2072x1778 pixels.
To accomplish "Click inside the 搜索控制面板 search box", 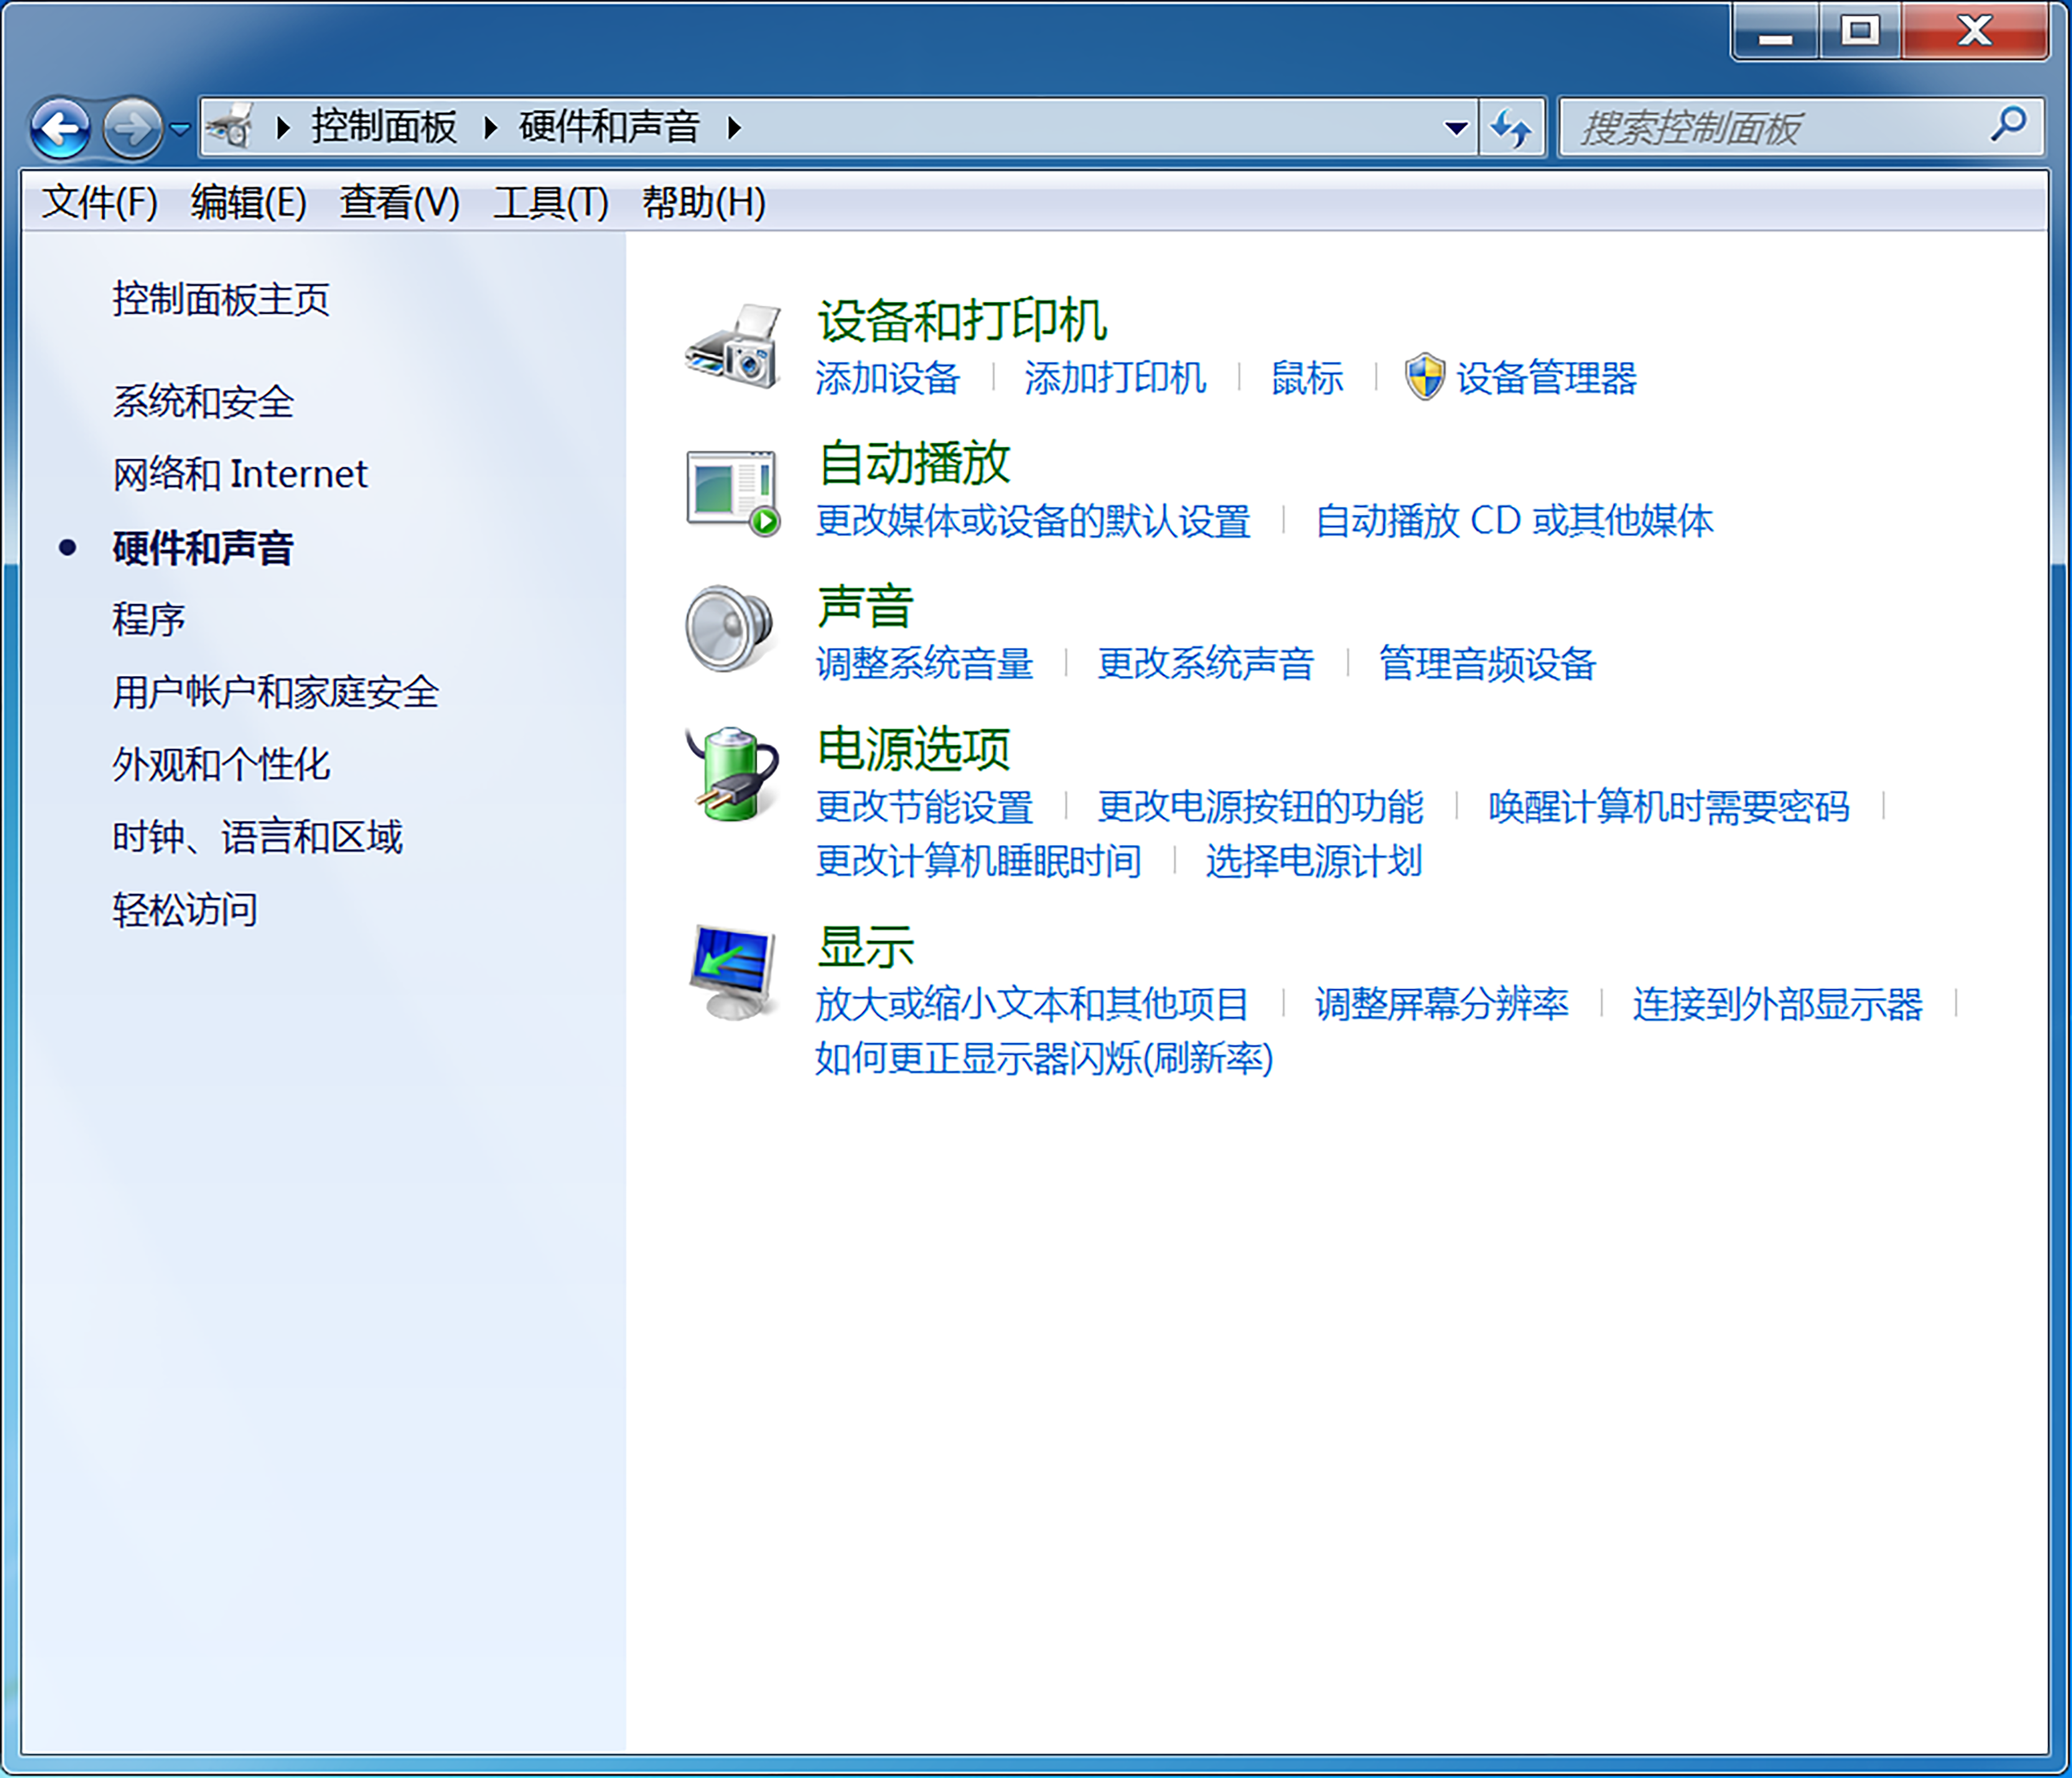I will click(1750, 127).
